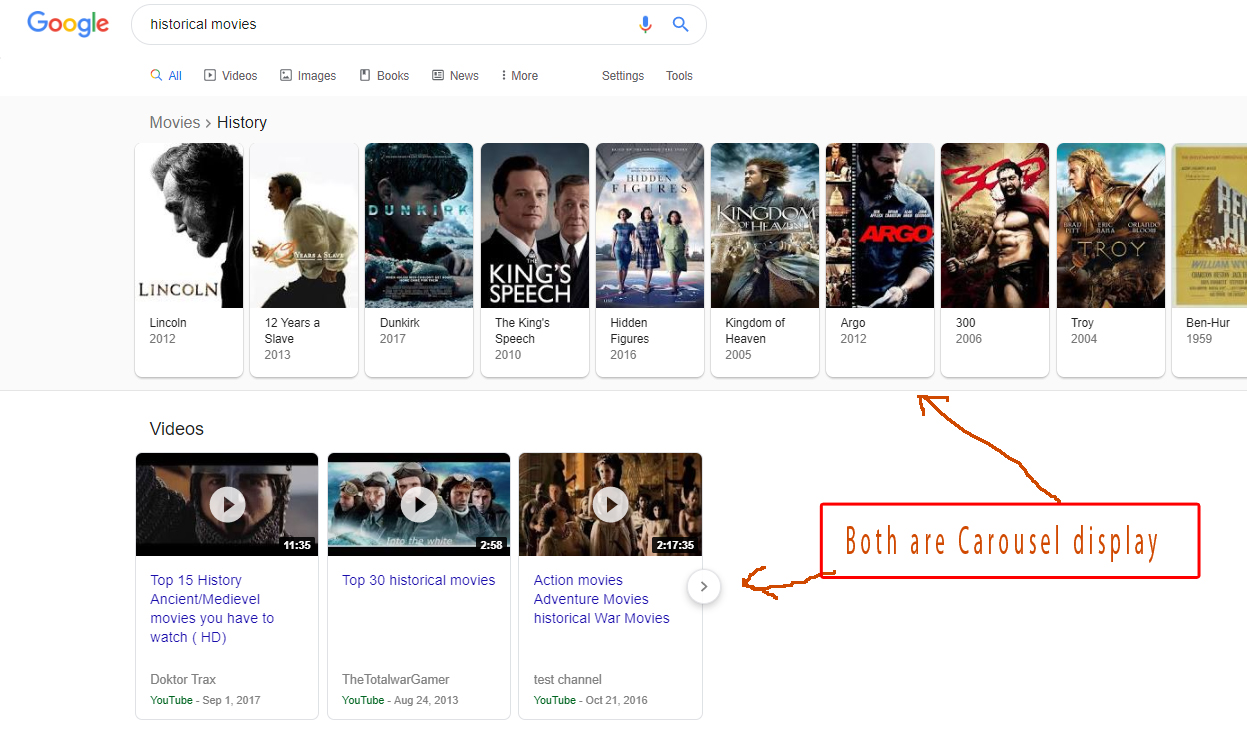Click the blue search magnifier icon
Image resolution: width=1247 pixels, height=753 pixels.
681,24
